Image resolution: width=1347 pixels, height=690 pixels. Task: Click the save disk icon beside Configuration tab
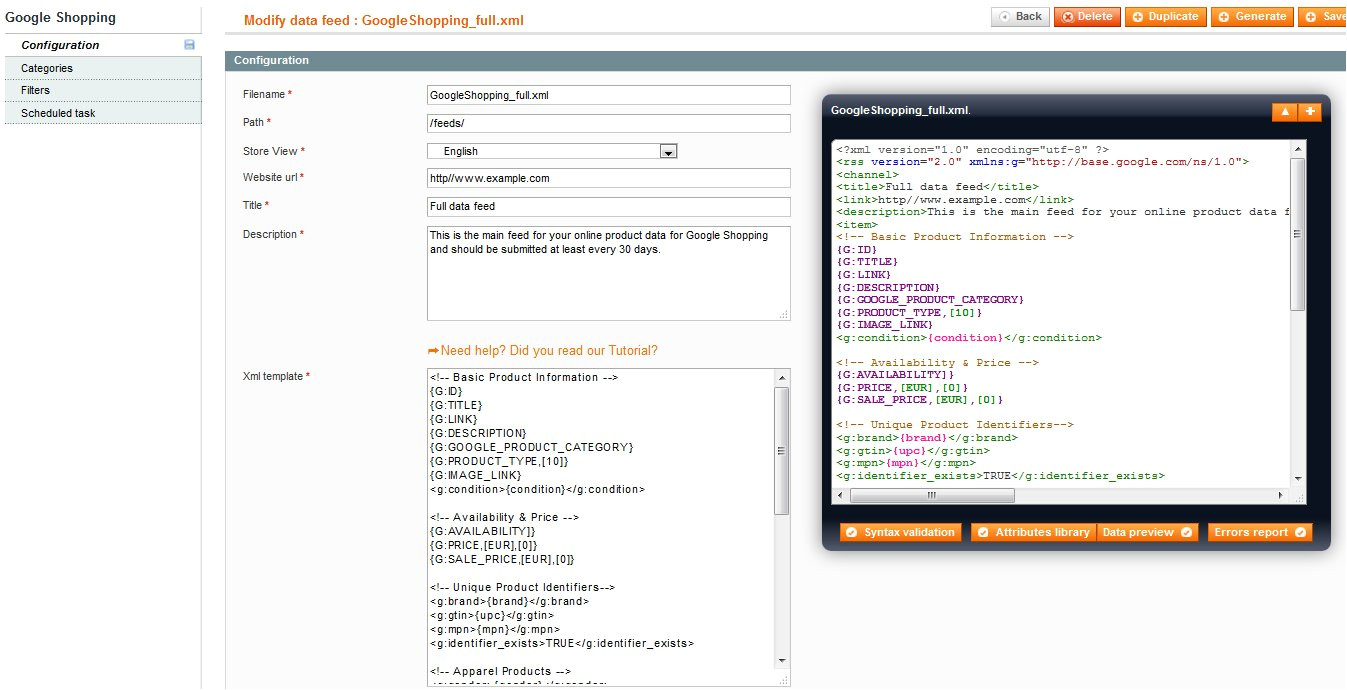pos(189,45)
